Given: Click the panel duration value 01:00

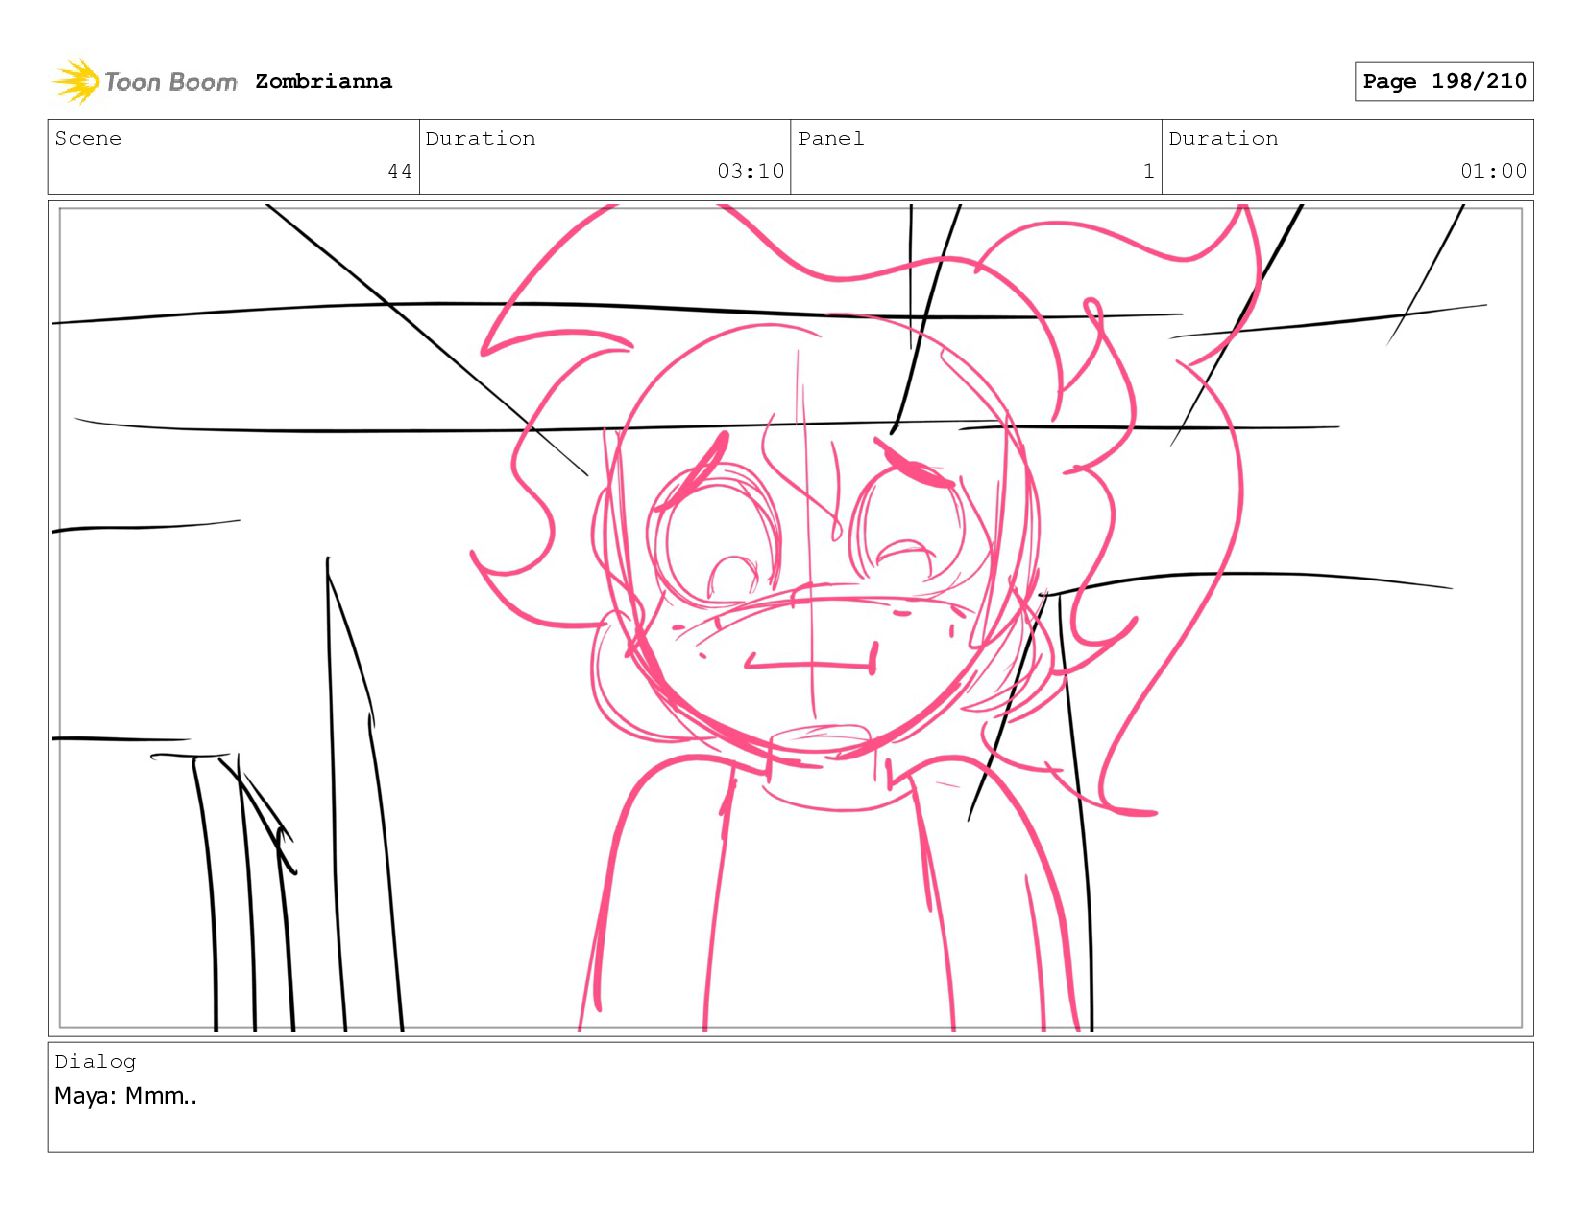Looking at the screenshot, I should (1494, 171).
